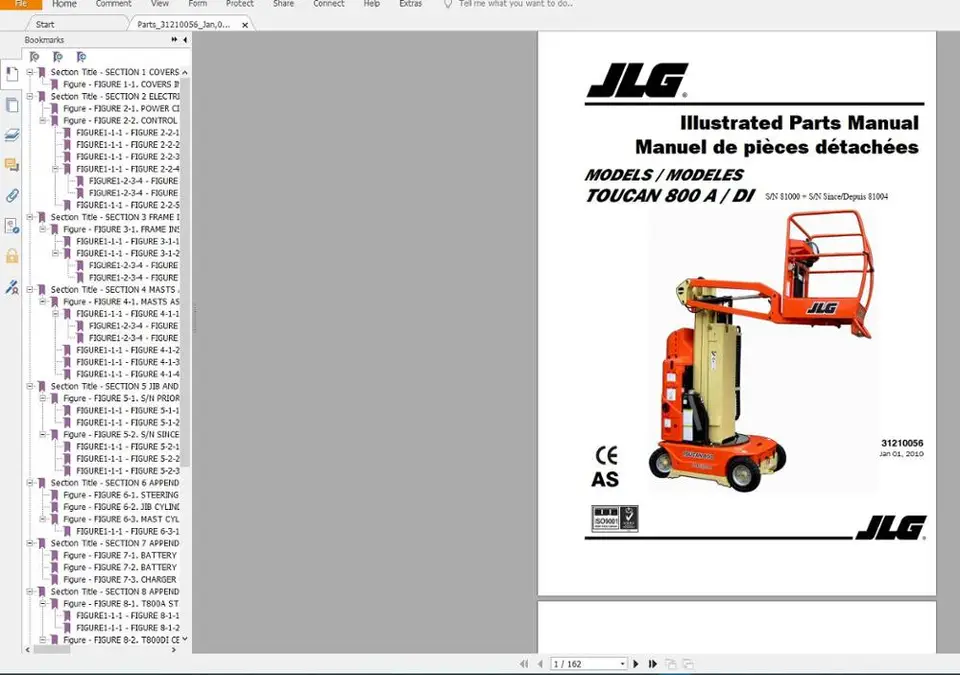Click the Tell me search field
The image size is (960, 675).
pos(516,4)
